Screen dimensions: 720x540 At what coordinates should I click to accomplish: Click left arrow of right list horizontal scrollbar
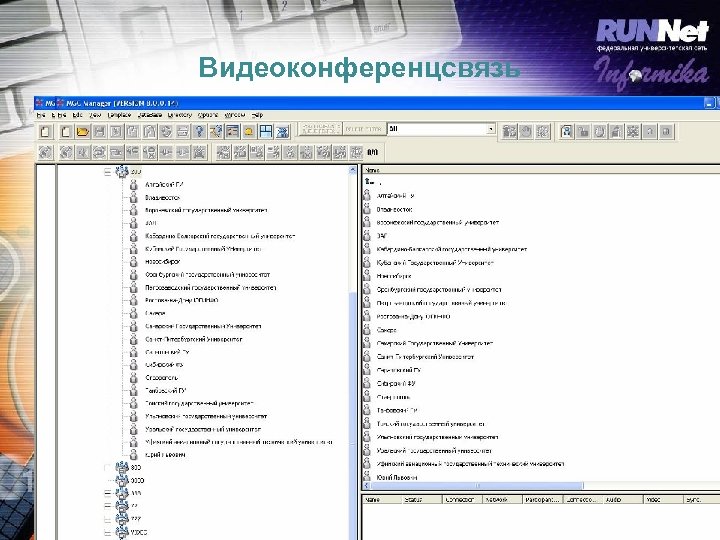click(x=366, y=486)
